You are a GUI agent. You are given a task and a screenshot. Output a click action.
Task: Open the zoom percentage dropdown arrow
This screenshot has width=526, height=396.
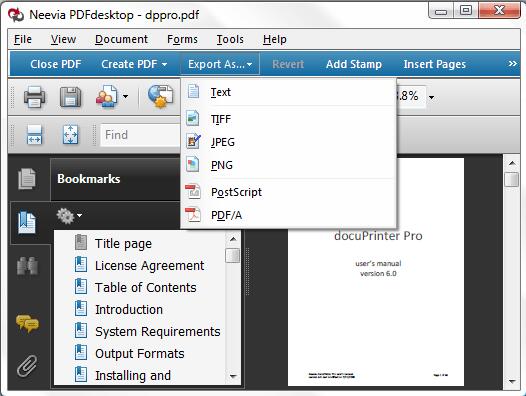(x=431, y=98)
